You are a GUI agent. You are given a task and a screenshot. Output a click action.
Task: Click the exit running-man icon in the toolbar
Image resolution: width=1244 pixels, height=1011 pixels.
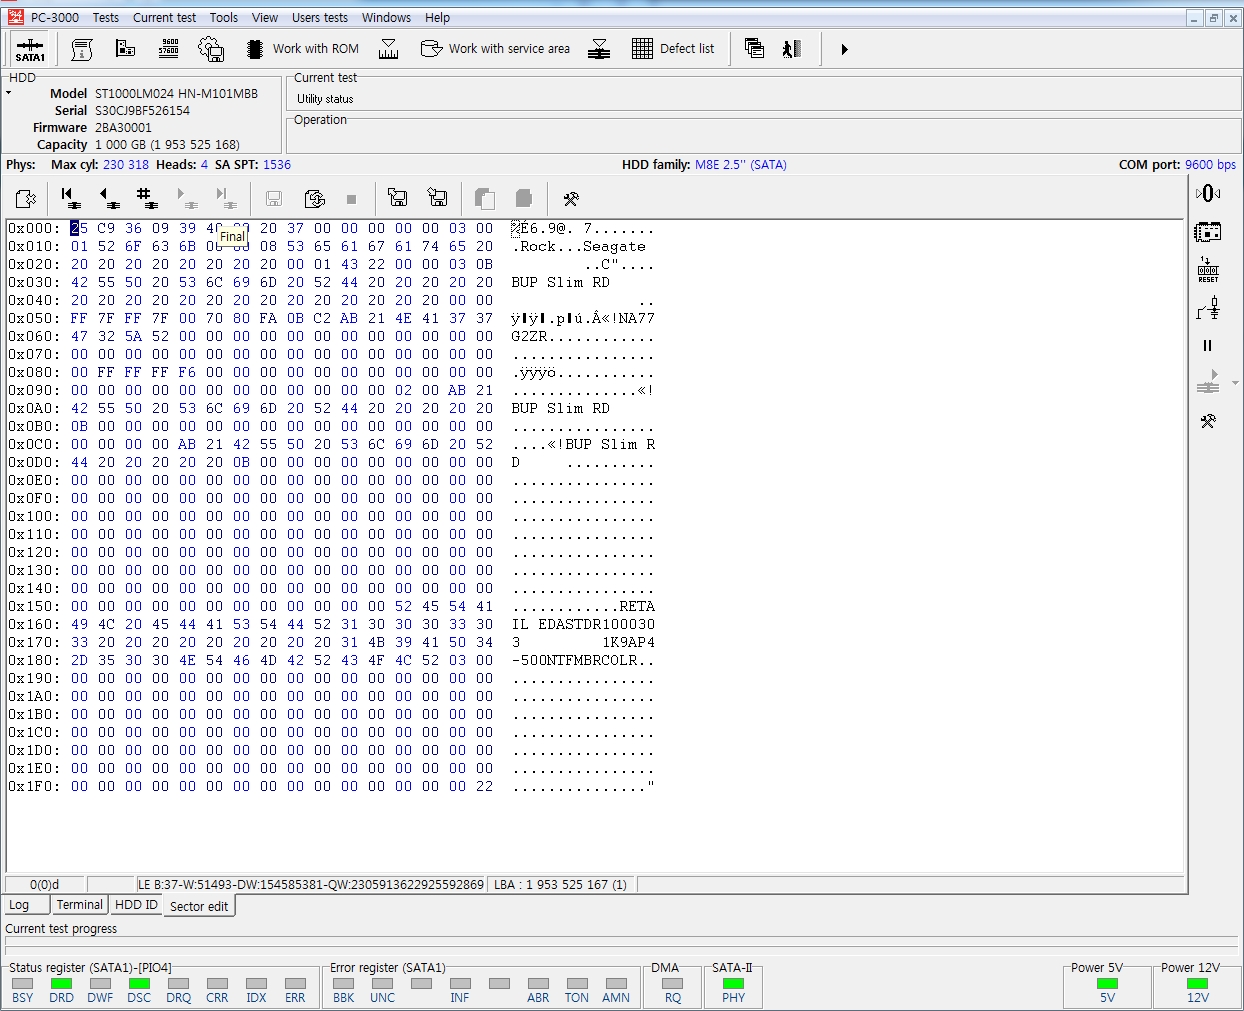(x=792, y=48)
